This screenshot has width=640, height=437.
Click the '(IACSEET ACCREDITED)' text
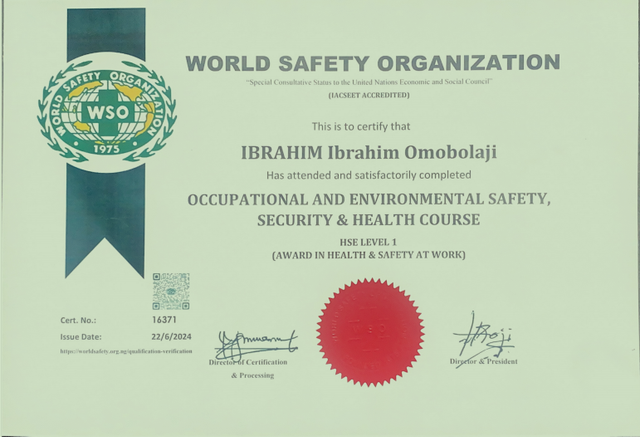(x=369, y=95)
